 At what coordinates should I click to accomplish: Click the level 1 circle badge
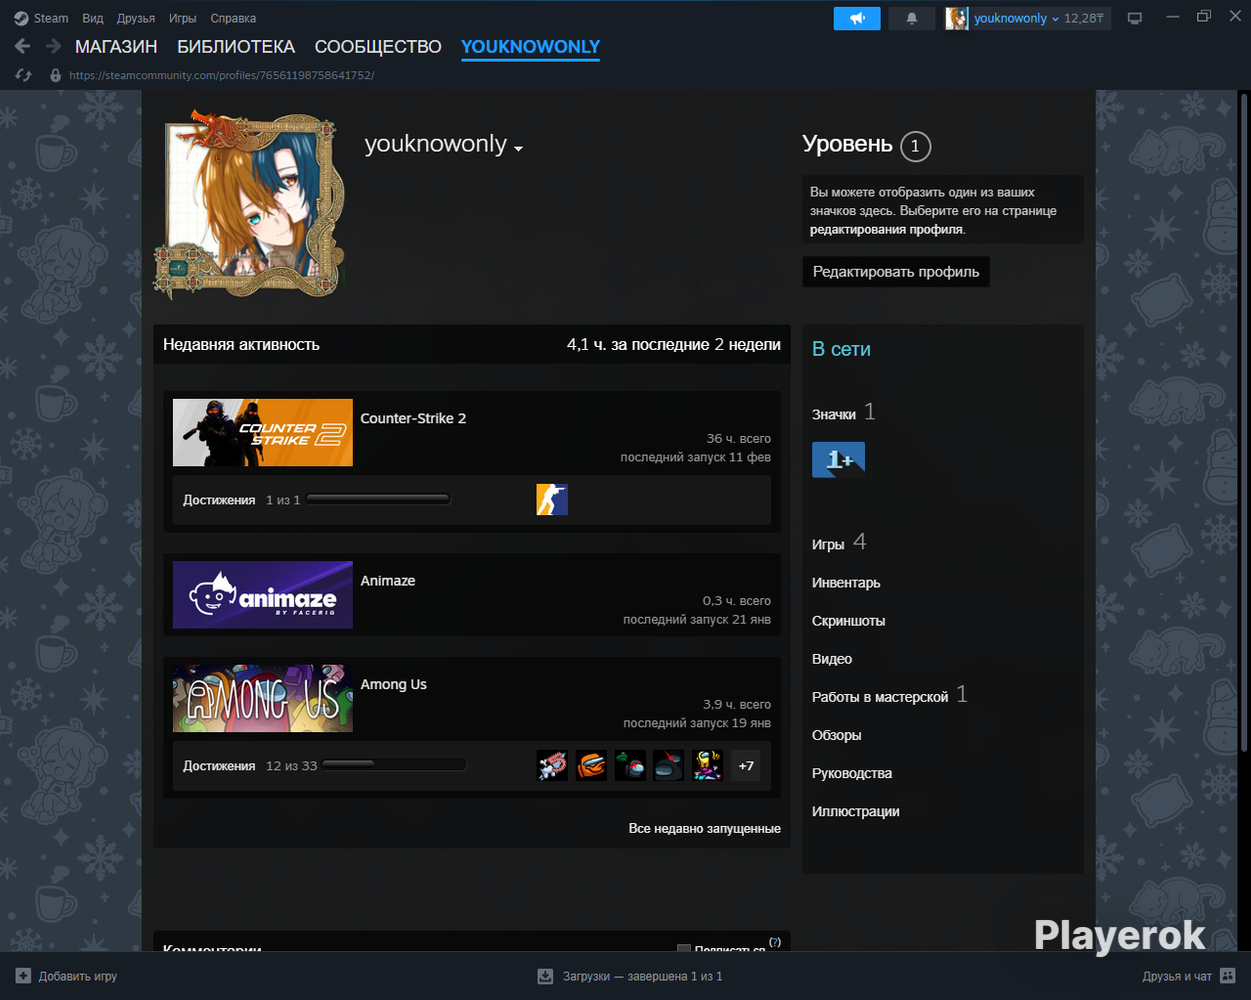coord(915,146)
